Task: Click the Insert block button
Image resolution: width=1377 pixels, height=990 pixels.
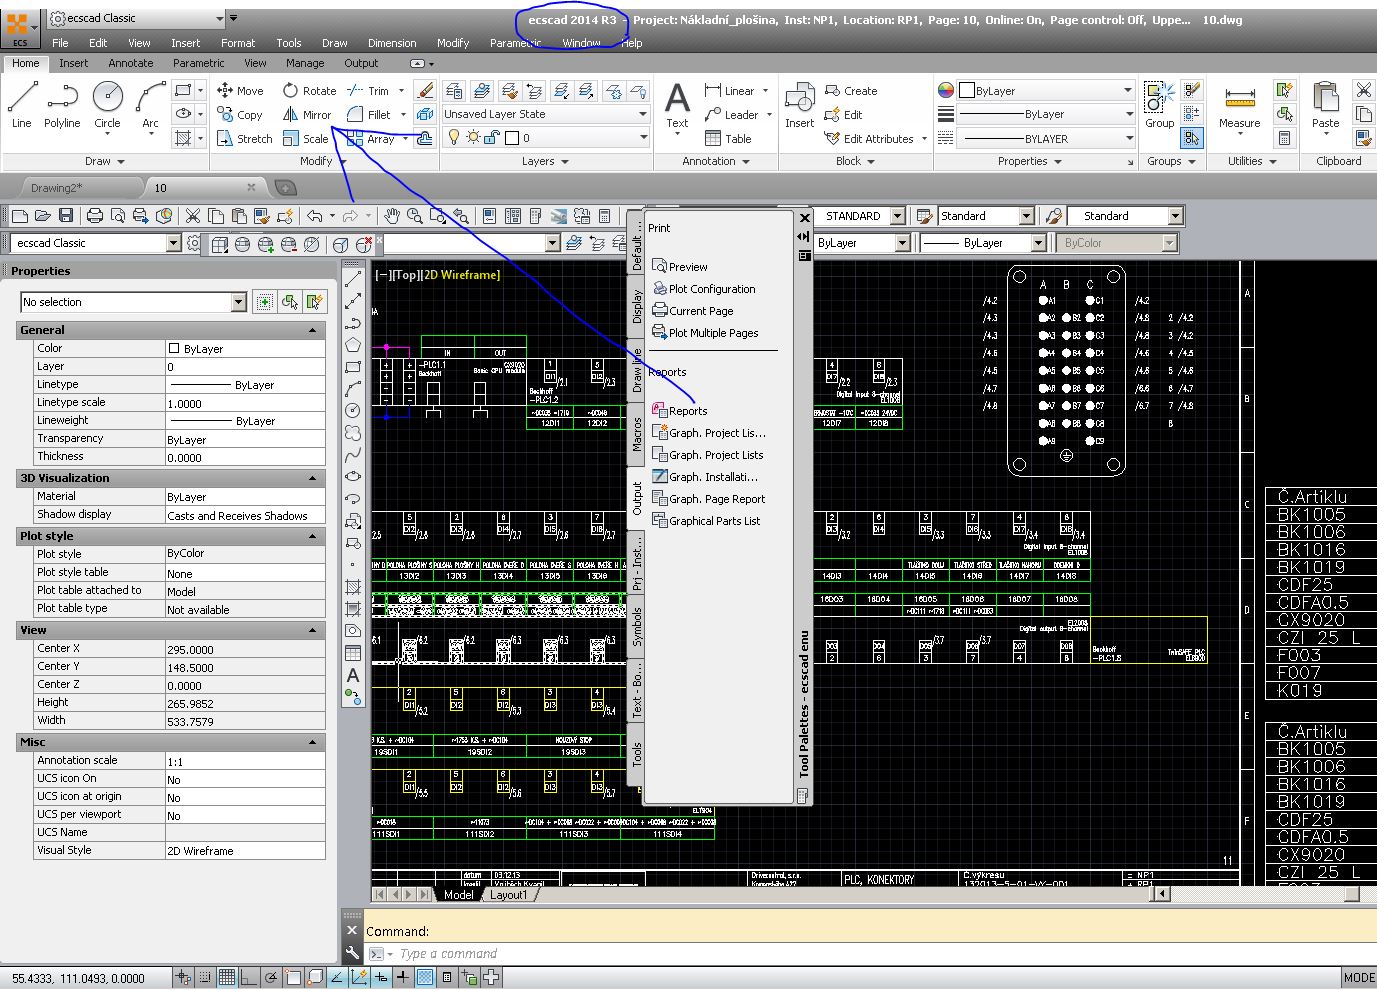Action: pyautogui.click(x=799, y=106)
